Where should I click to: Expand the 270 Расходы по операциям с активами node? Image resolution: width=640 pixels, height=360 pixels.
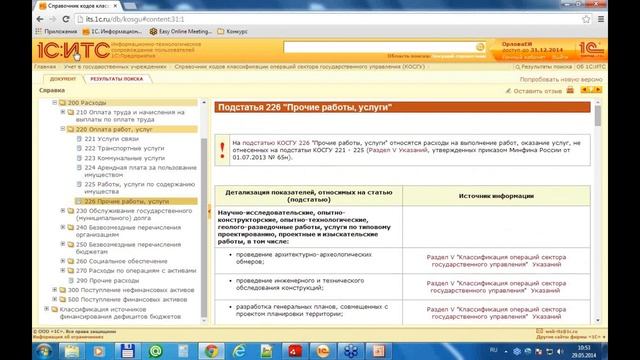(63, 270)
